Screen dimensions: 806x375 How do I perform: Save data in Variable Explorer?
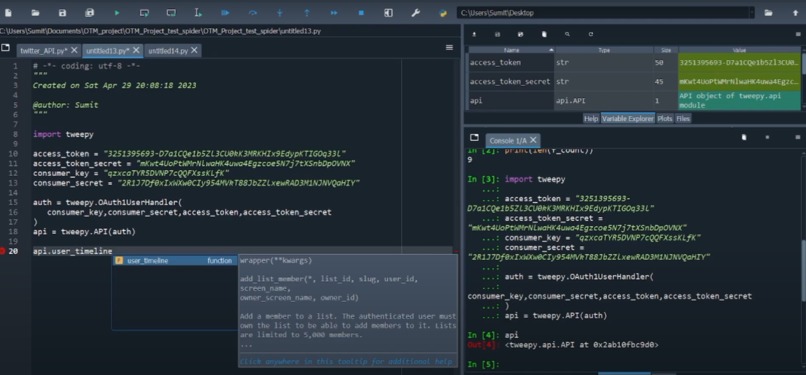point(497,34)
